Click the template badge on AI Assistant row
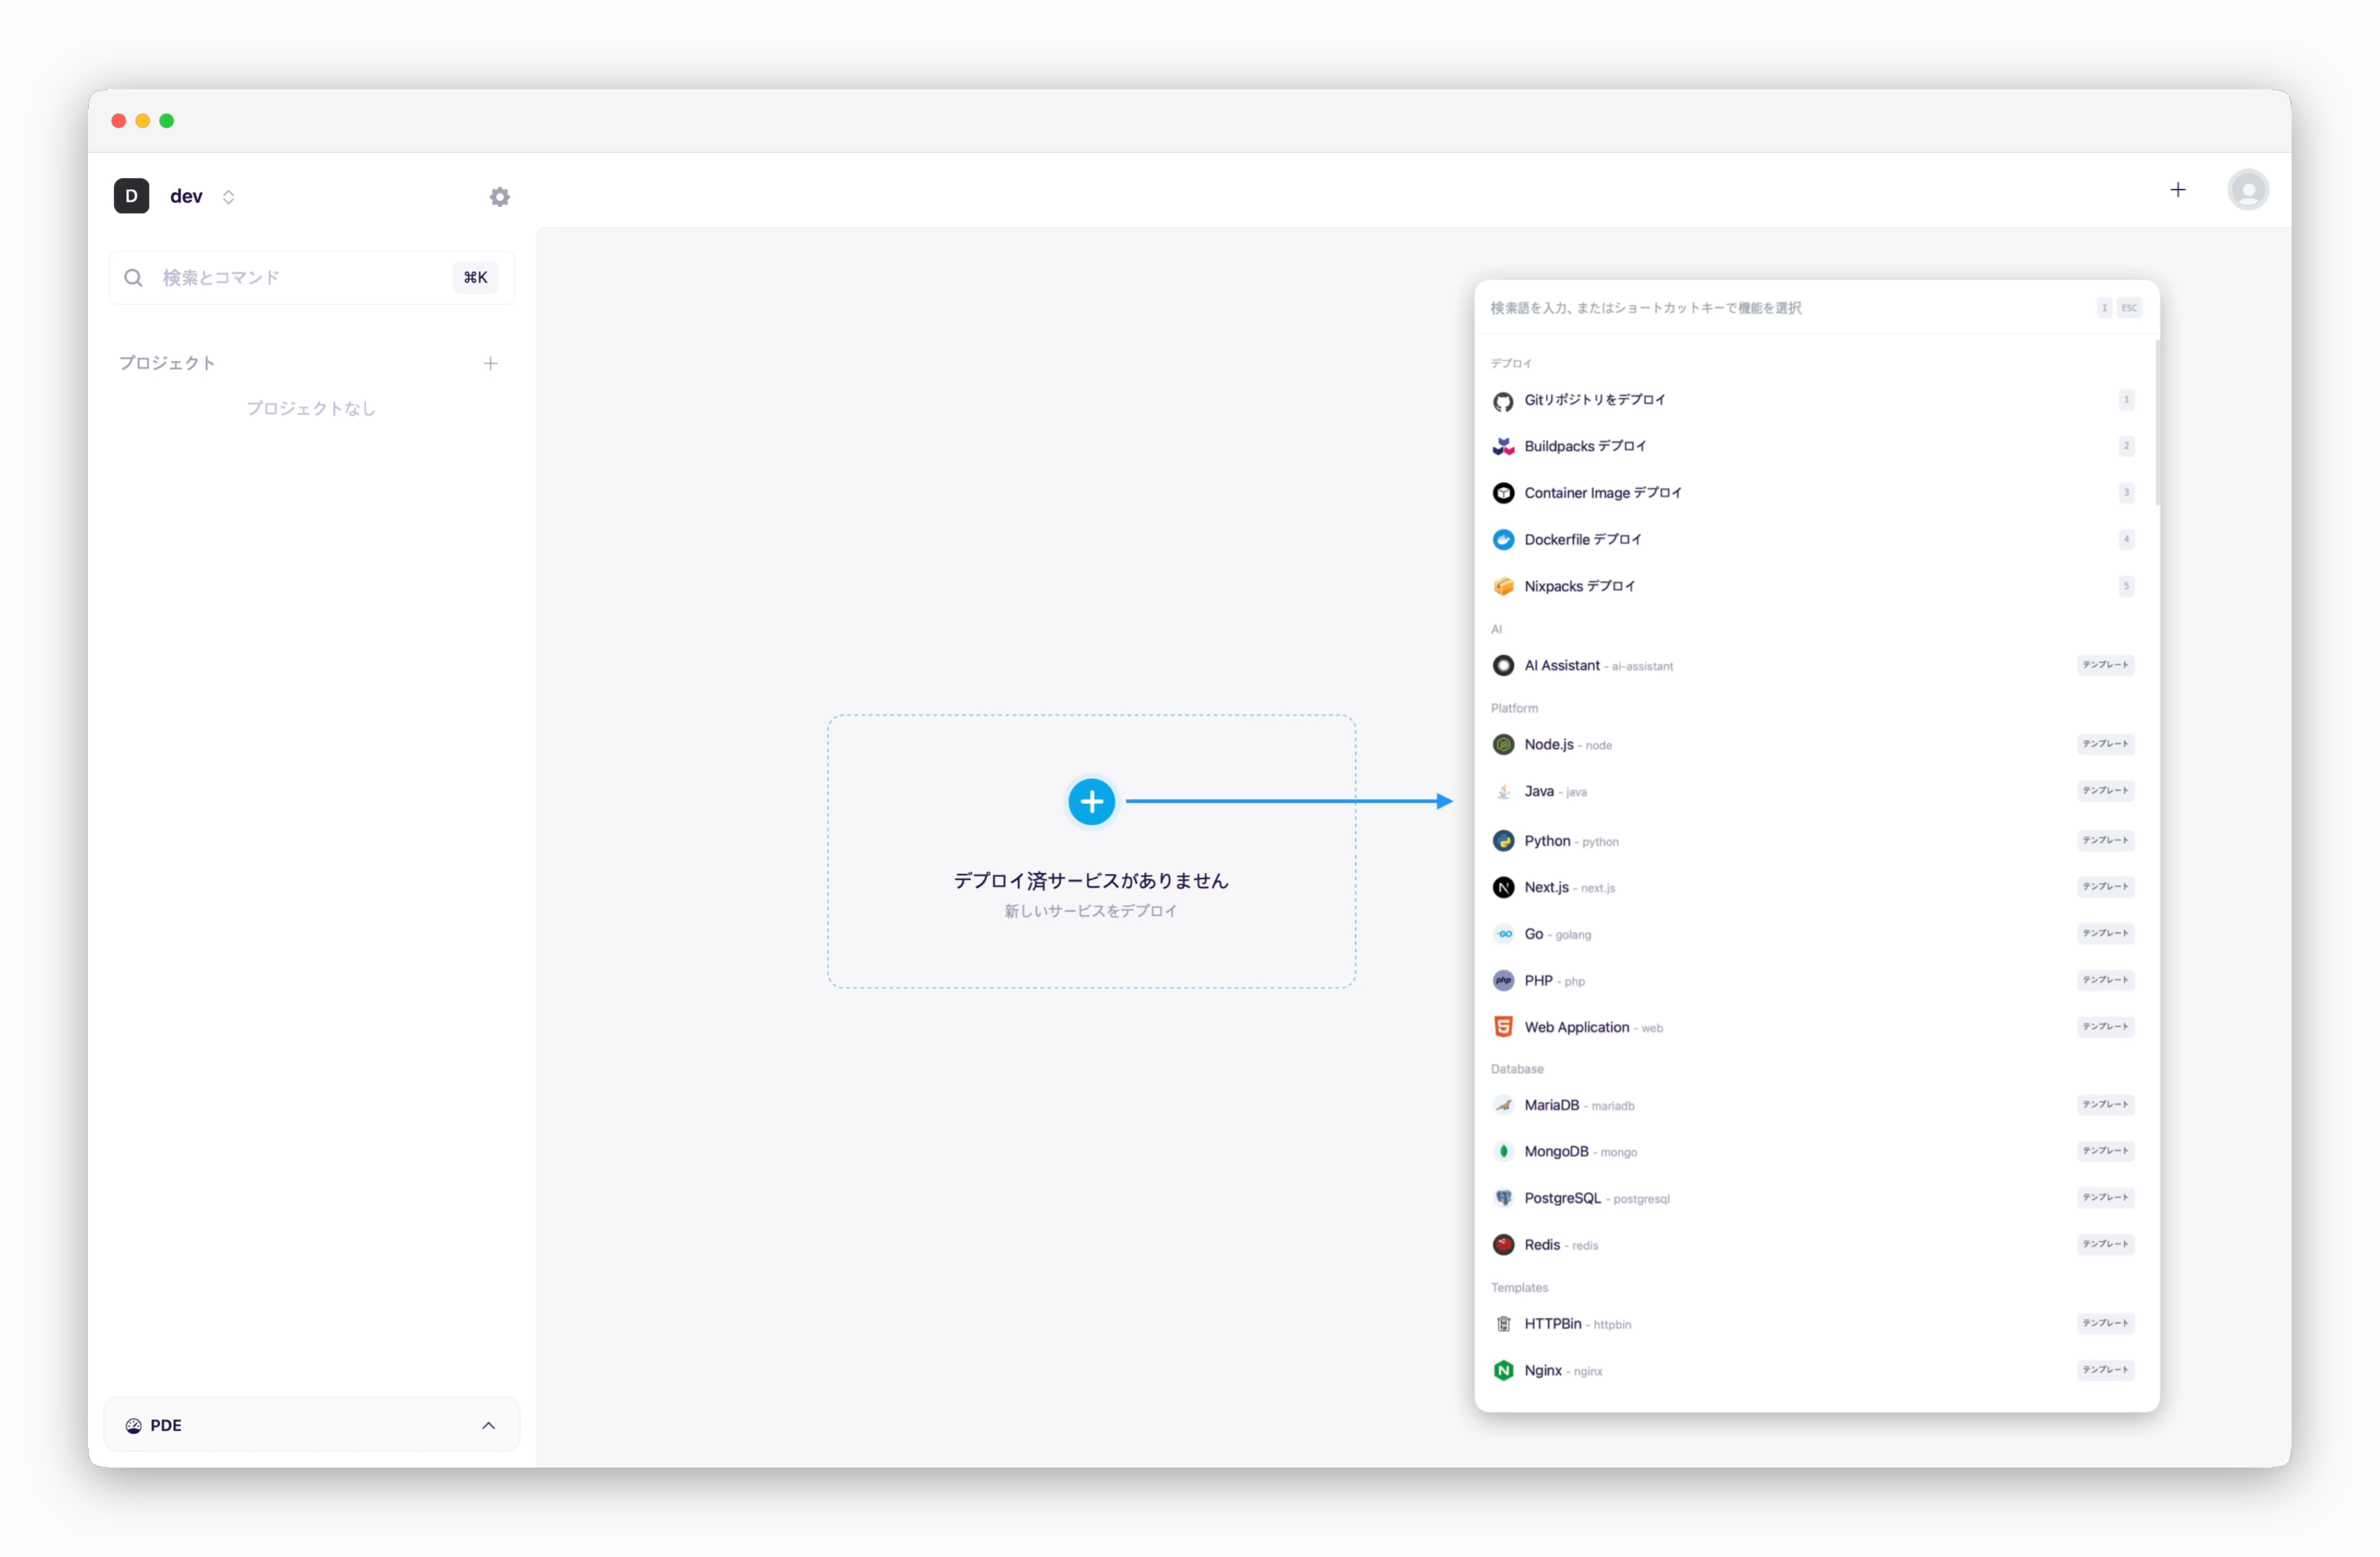Viewport: 2380px width, 1557px height. (x=2105, y=665)
